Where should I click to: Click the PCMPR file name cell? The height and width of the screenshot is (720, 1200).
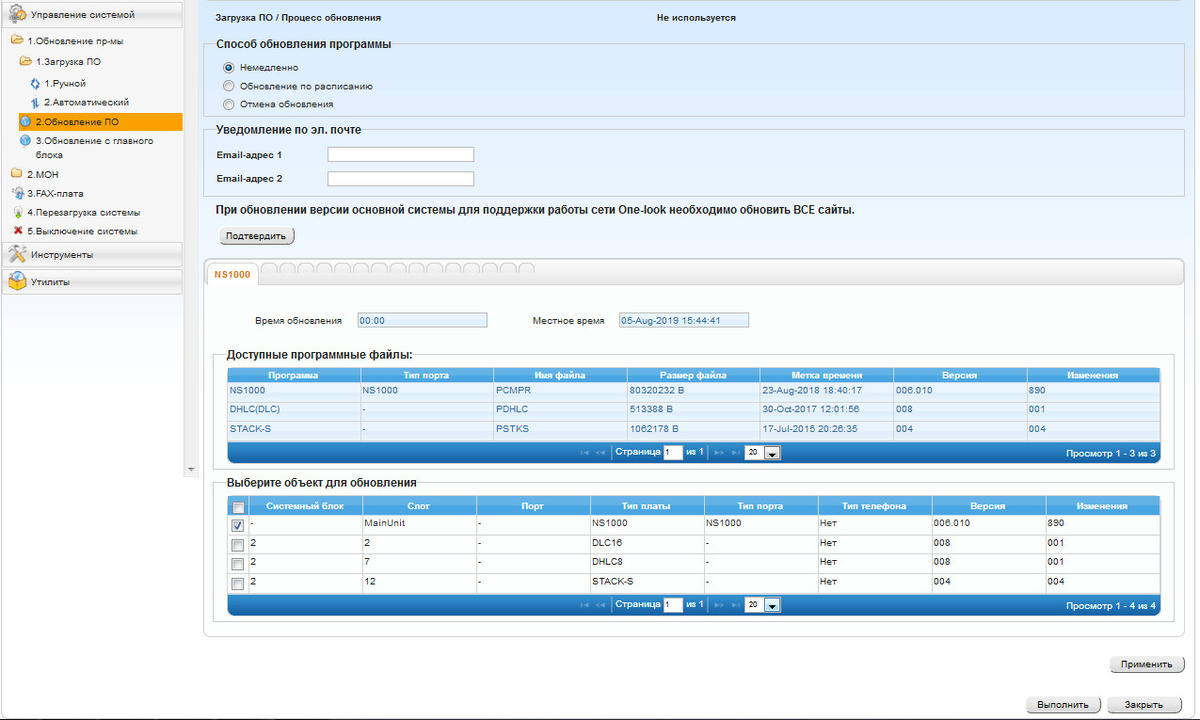click(x=561, y=391)
